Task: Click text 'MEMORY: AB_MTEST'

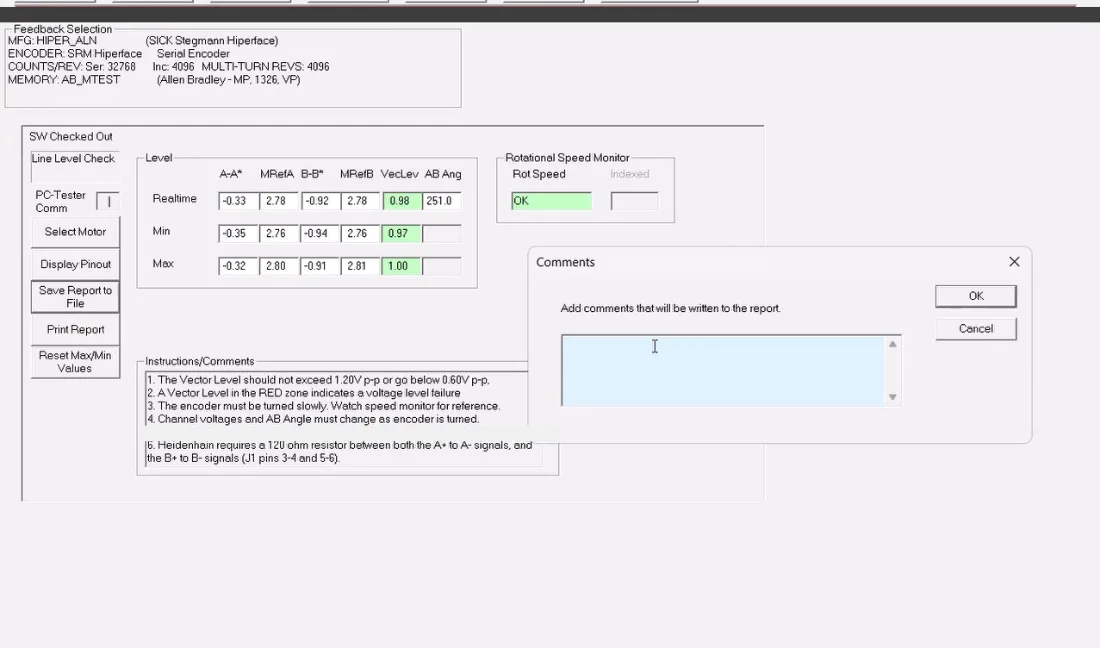Action: pos(64,80)
